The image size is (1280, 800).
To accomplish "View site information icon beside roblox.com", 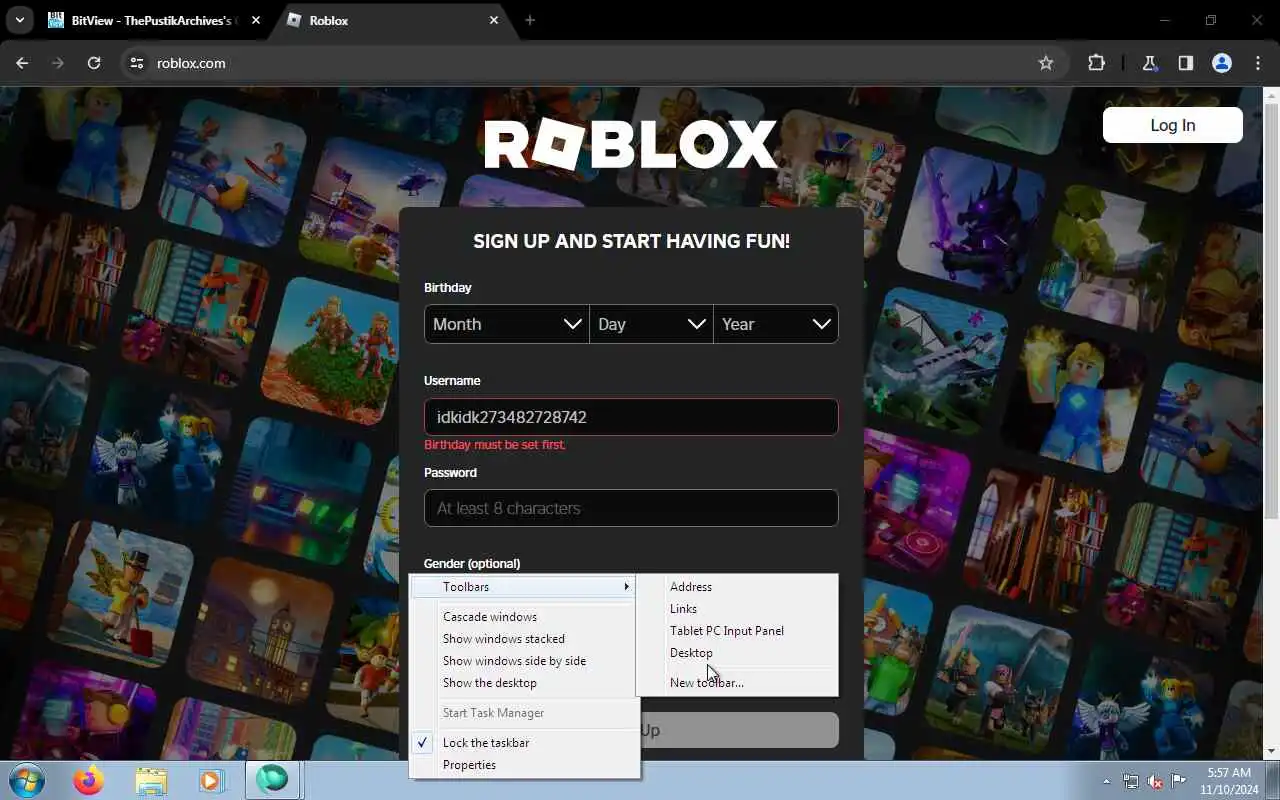I will (x=137, y=63).
